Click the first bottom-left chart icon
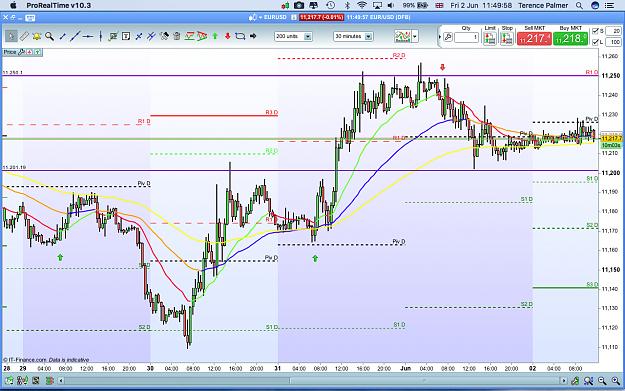625x391 pixels. pos(9,381)
